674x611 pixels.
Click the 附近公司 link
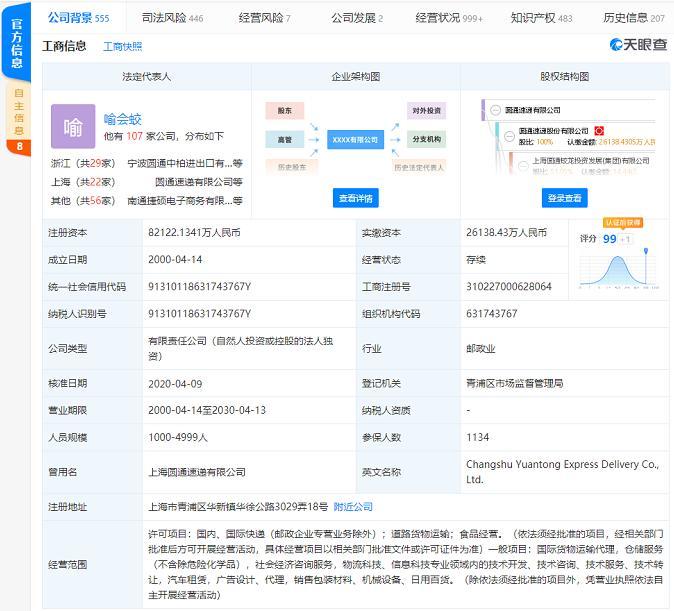pyautogui.click(x=353, y=507)
